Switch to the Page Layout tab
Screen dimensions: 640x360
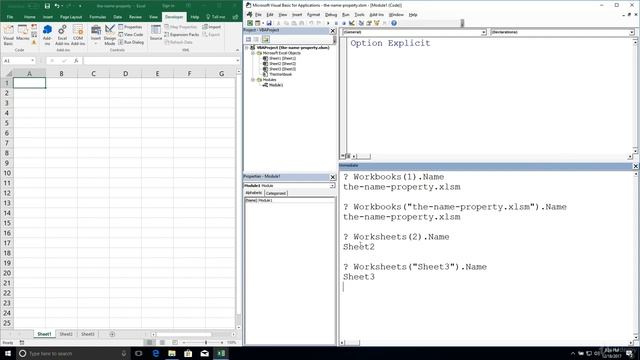point(71,17)
